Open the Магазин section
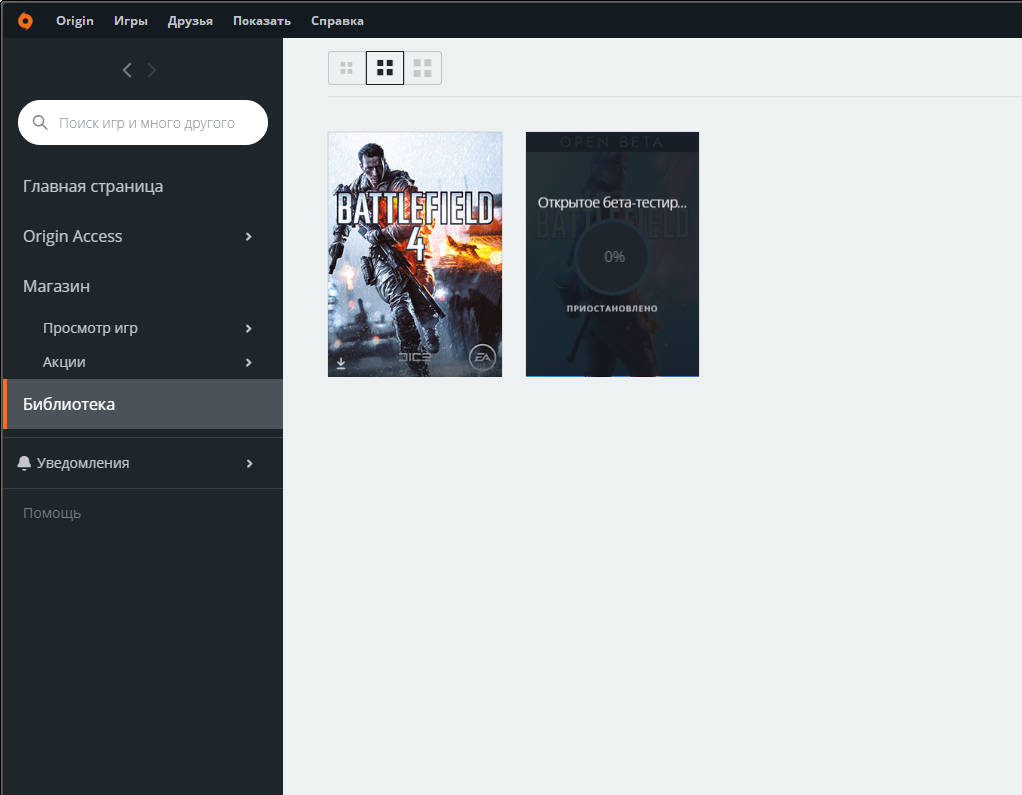 pos(57,286)
